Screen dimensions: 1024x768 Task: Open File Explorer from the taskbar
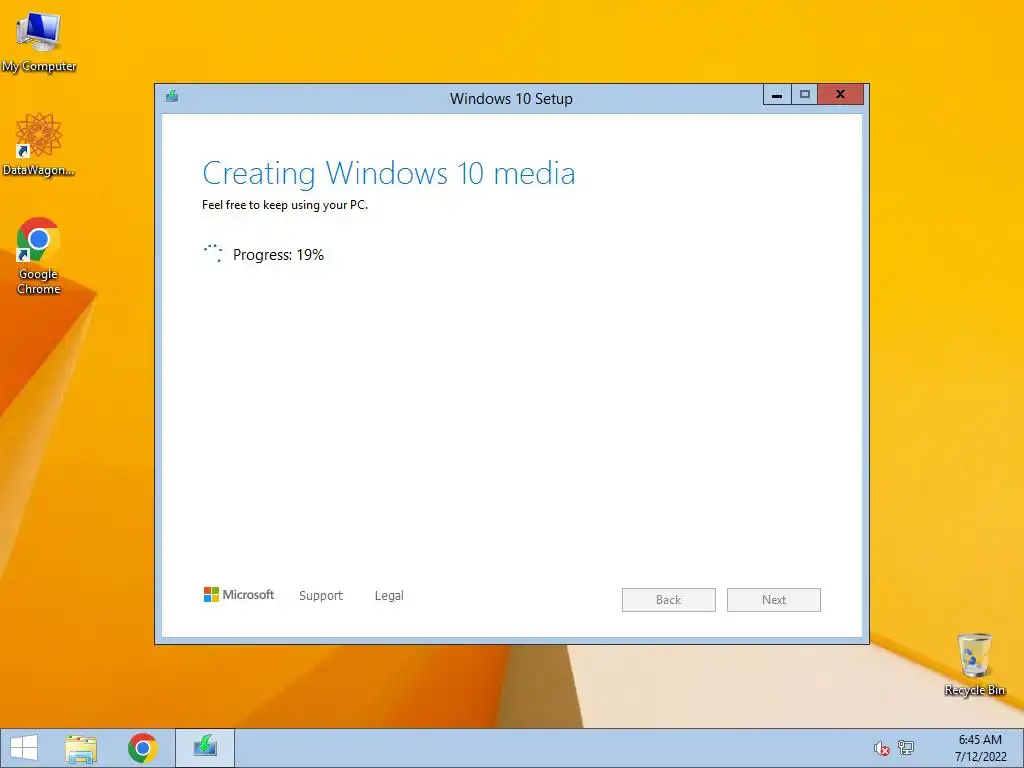[x=81, y=748]
